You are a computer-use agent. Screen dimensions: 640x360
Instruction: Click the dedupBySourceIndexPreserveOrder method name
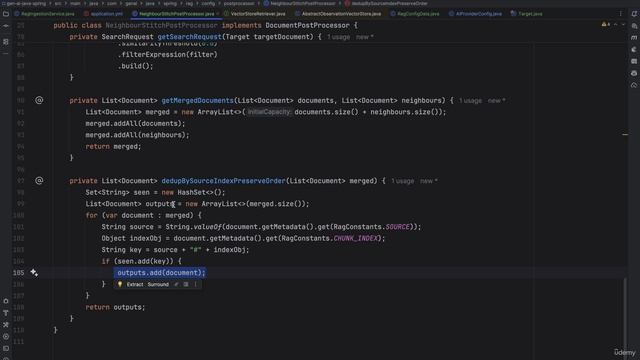pyautogui.click(x=223, y=181)
